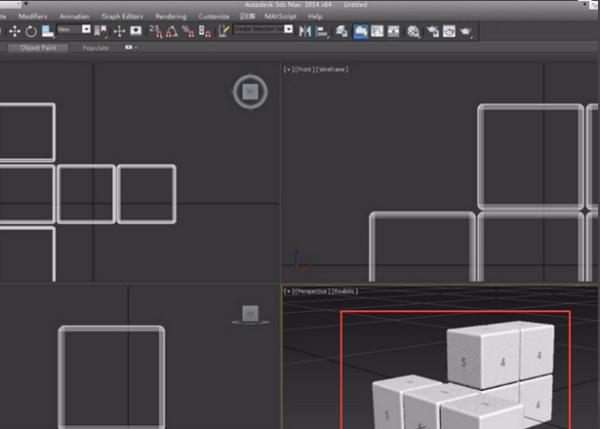Click the Wireframe label in Front viewport
Screen dimensions: 600x429
coord(331,69)
